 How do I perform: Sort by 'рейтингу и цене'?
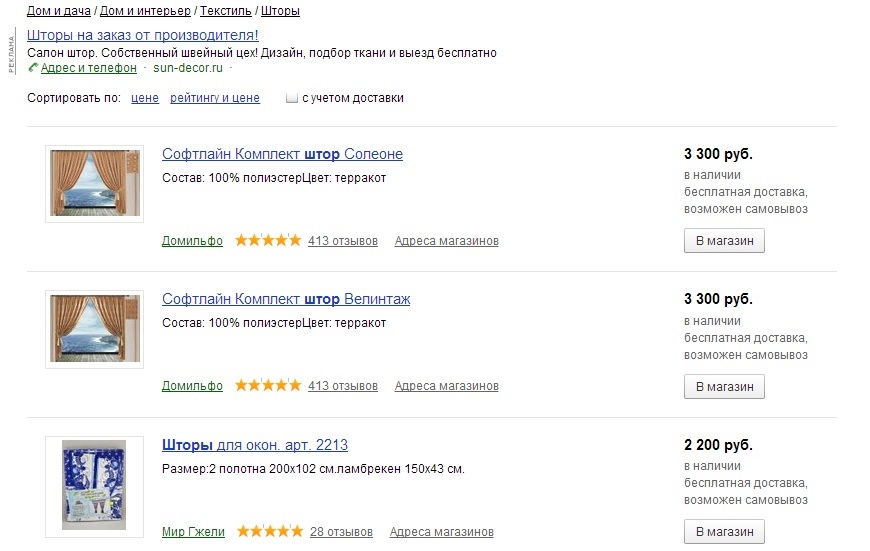pos(215,98)
